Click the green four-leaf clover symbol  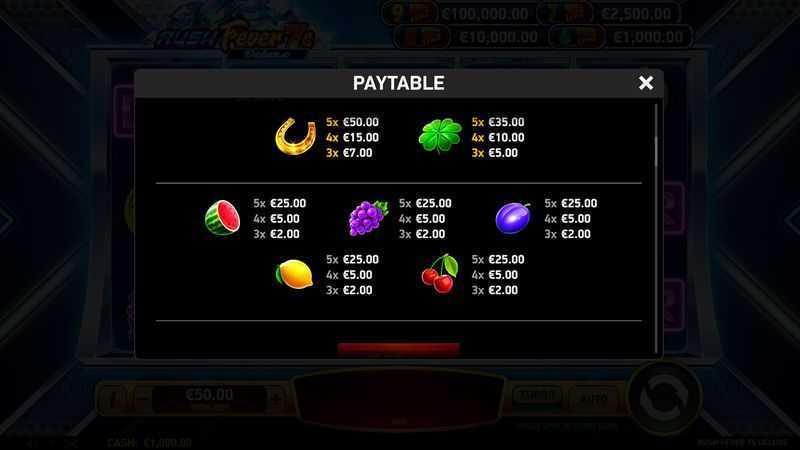(440, 136)
